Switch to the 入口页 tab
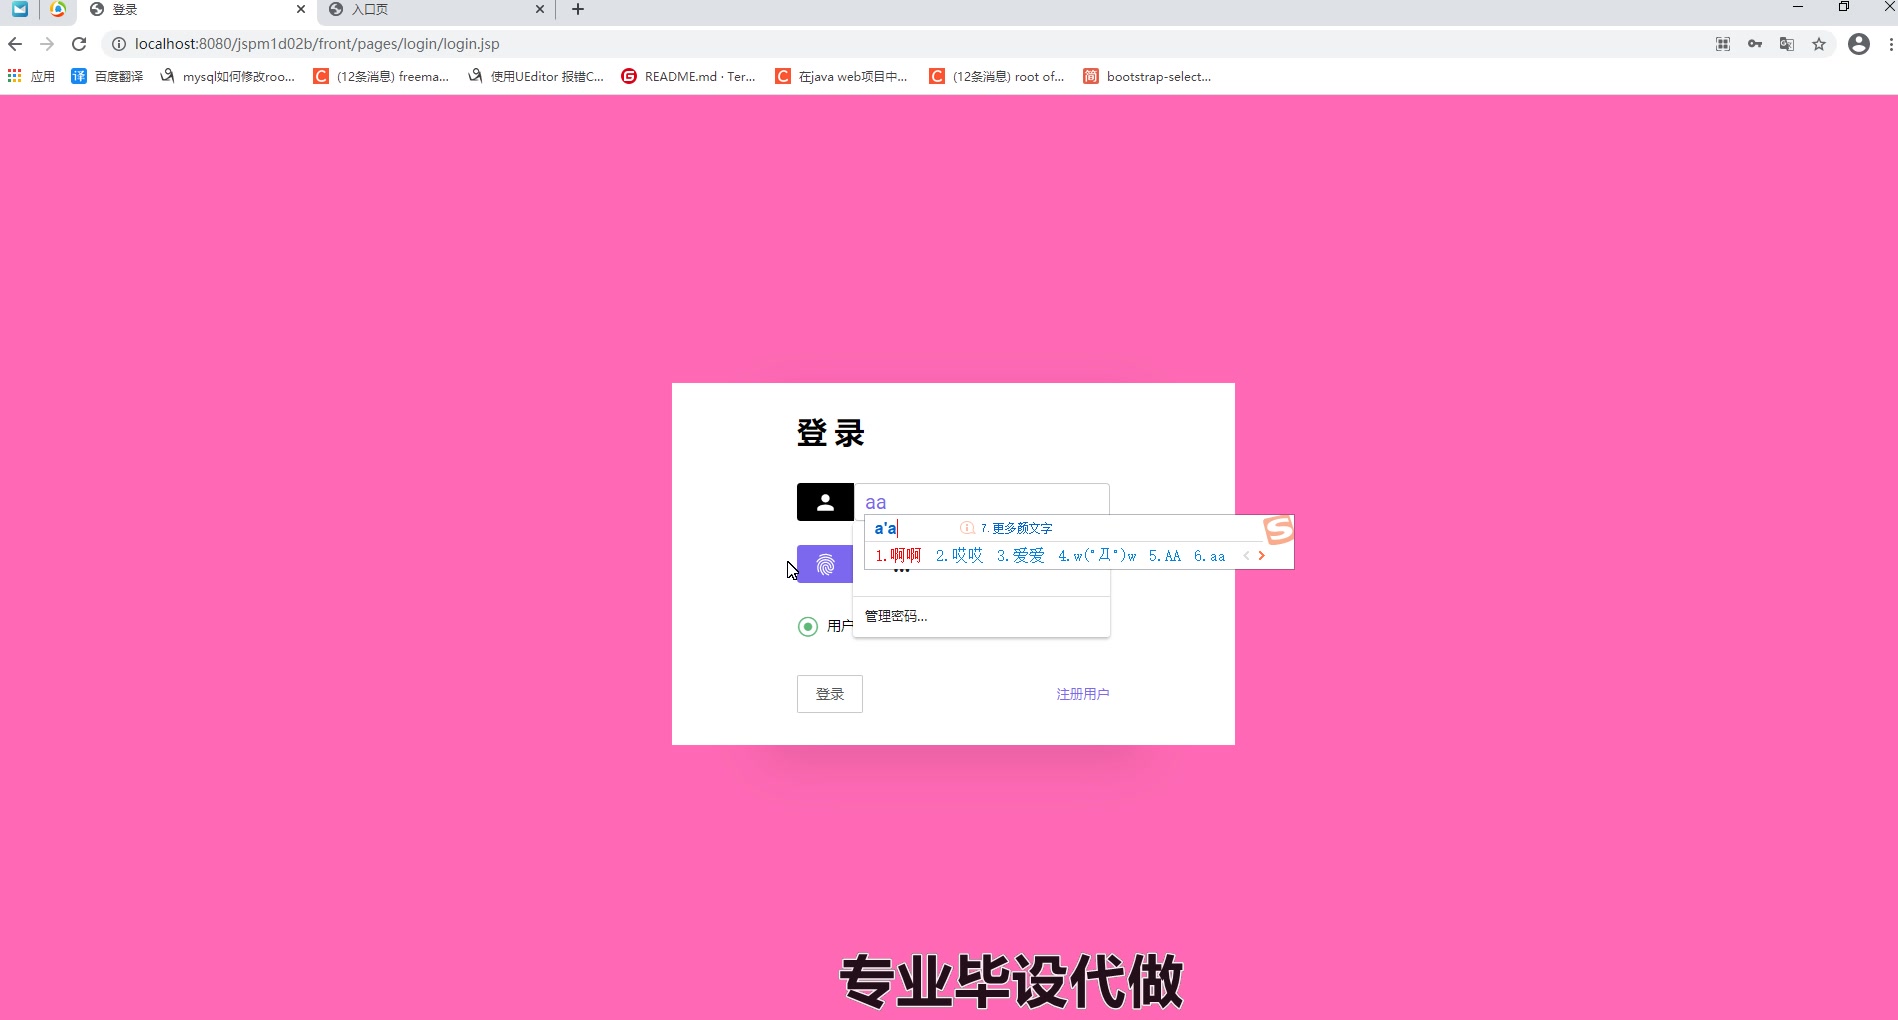The width and height of the screenshot is (1898, 1020). pyautogui.click(x=437, y=10)
